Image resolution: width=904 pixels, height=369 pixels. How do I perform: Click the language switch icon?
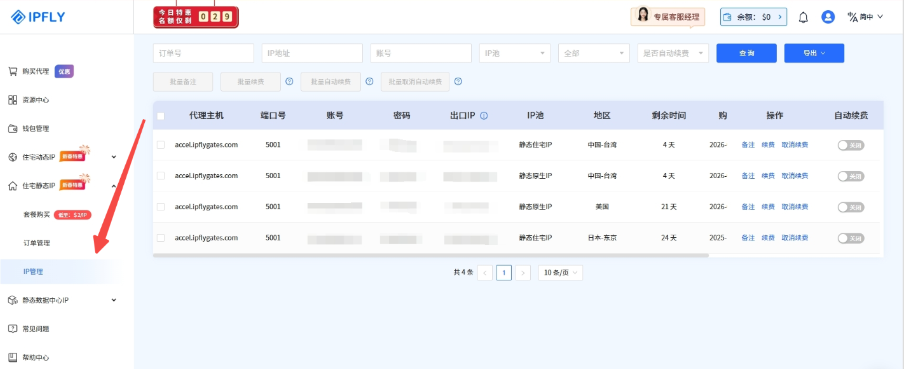click(852, 17)
